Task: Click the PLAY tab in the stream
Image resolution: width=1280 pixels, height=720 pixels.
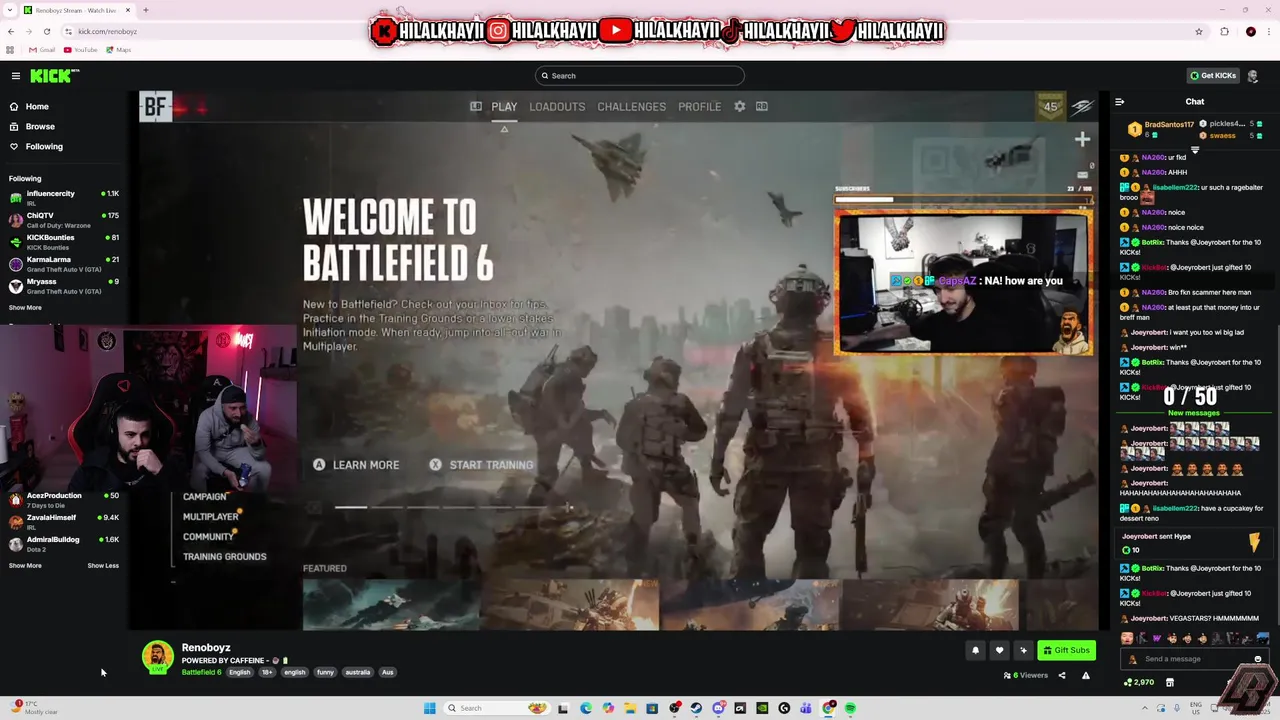Action: click(504, 107)
